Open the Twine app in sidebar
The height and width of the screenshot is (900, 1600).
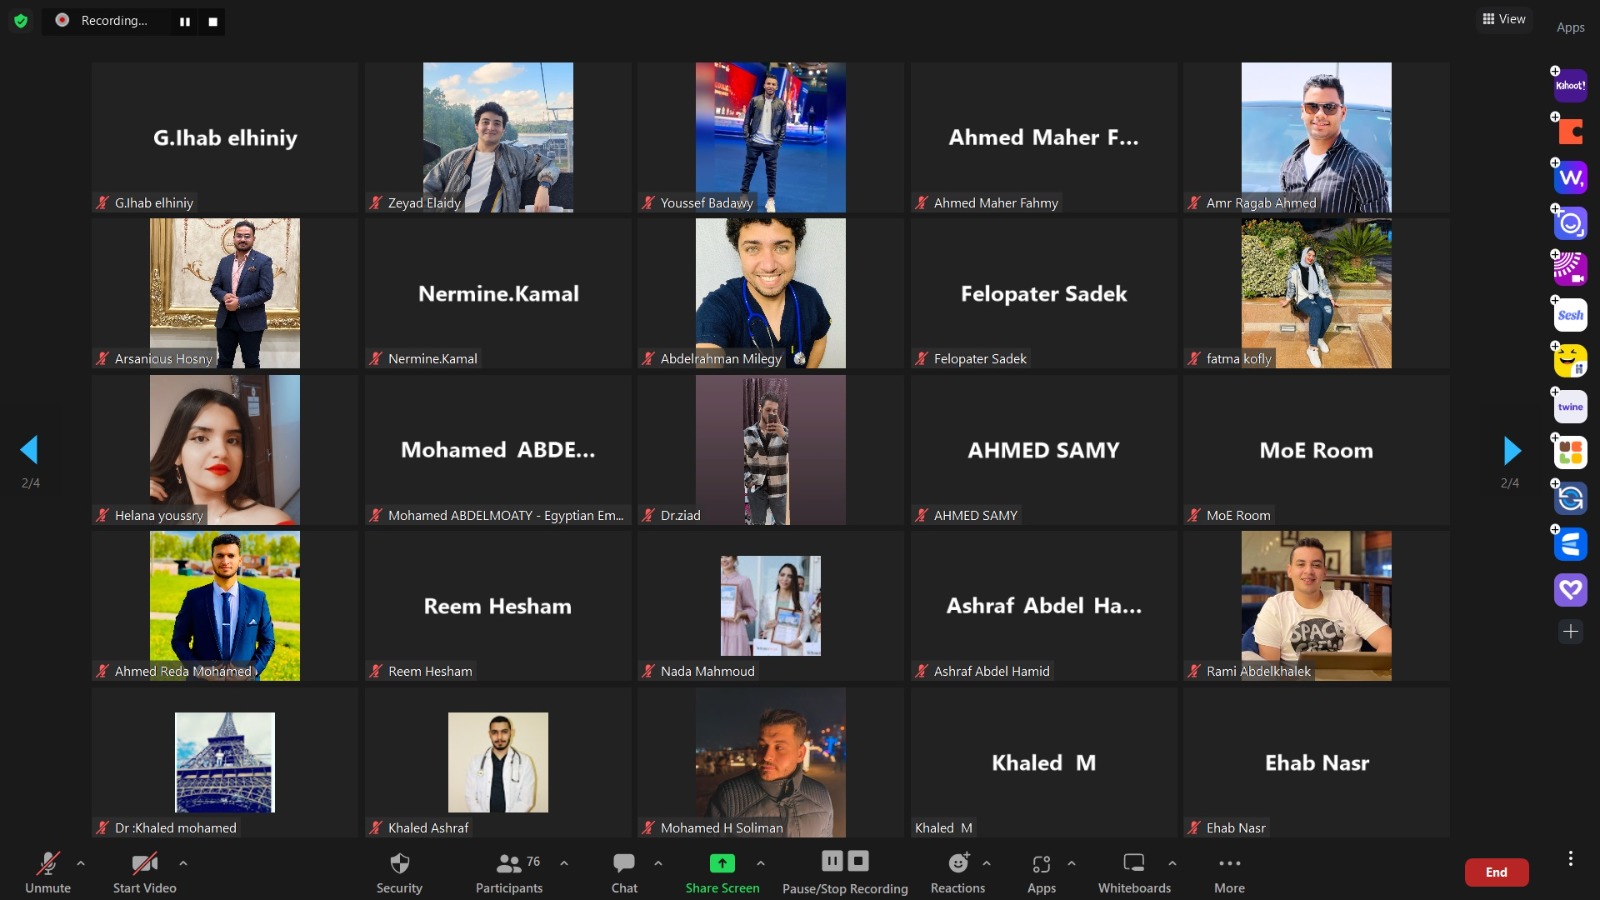pos(1570,407)
